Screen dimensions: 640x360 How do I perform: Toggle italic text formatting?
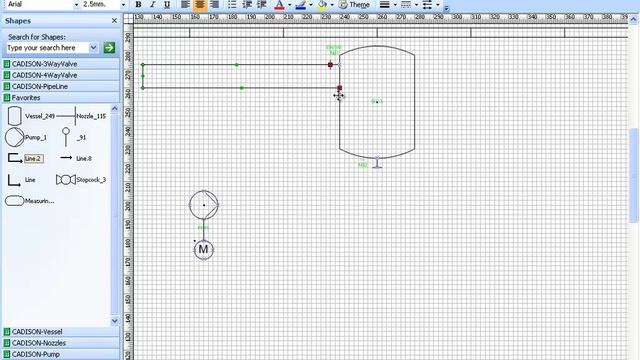pyautogui.click(x=153, y=4)
